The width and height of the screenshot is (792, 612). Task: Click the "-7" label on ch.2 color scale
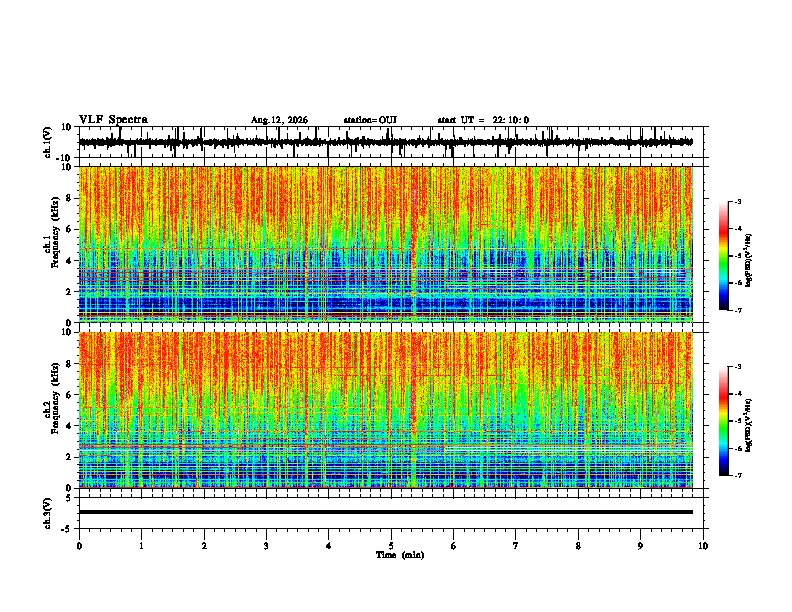click(737, 475)
